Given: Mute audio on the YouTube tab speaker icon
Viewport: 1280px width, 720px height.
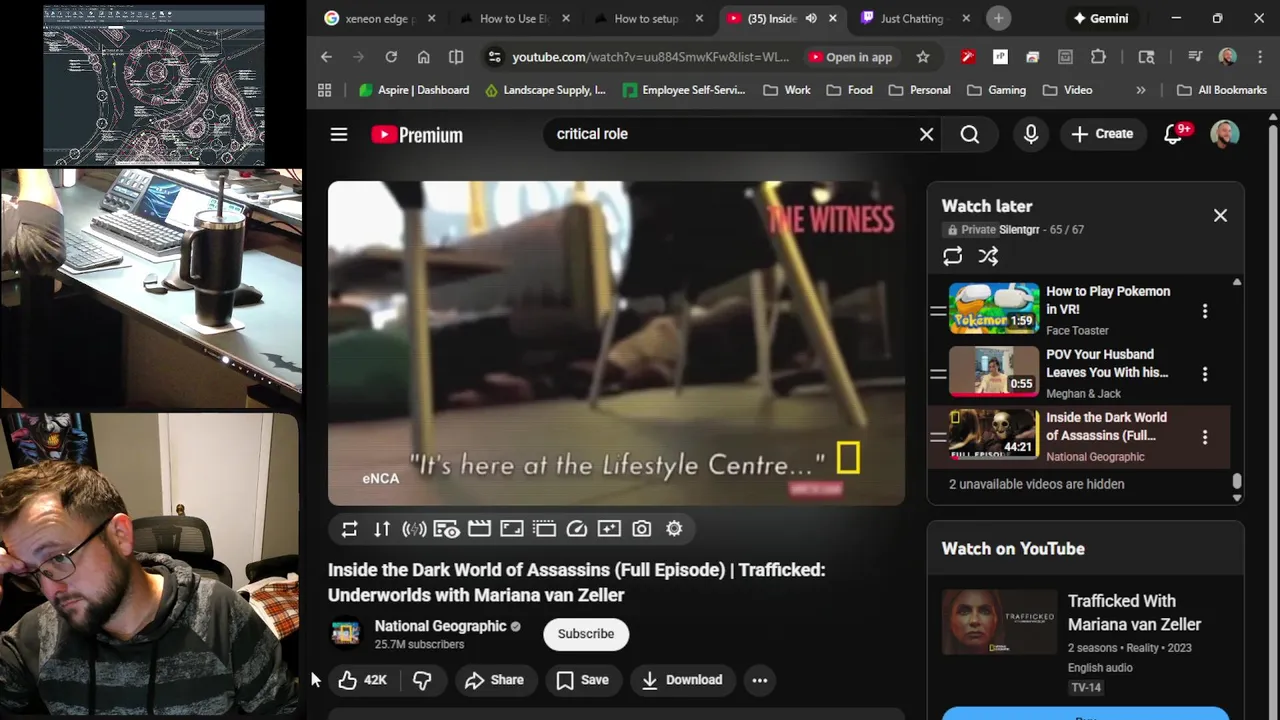Looking at the screenshot, I should [x=811, y=18].
